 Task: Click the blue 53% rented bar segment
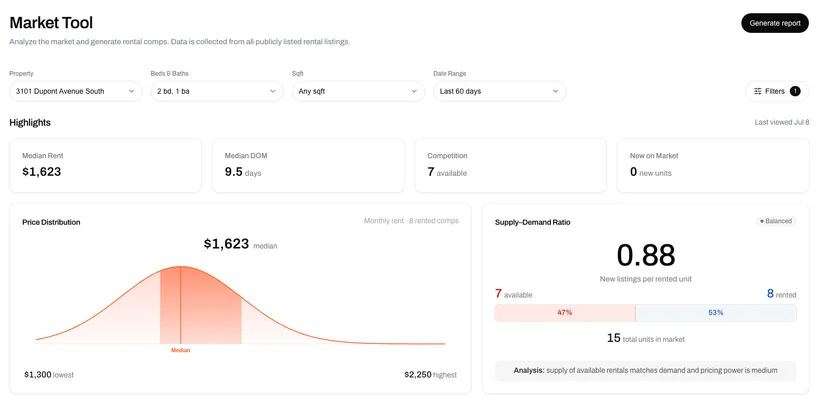716,313
